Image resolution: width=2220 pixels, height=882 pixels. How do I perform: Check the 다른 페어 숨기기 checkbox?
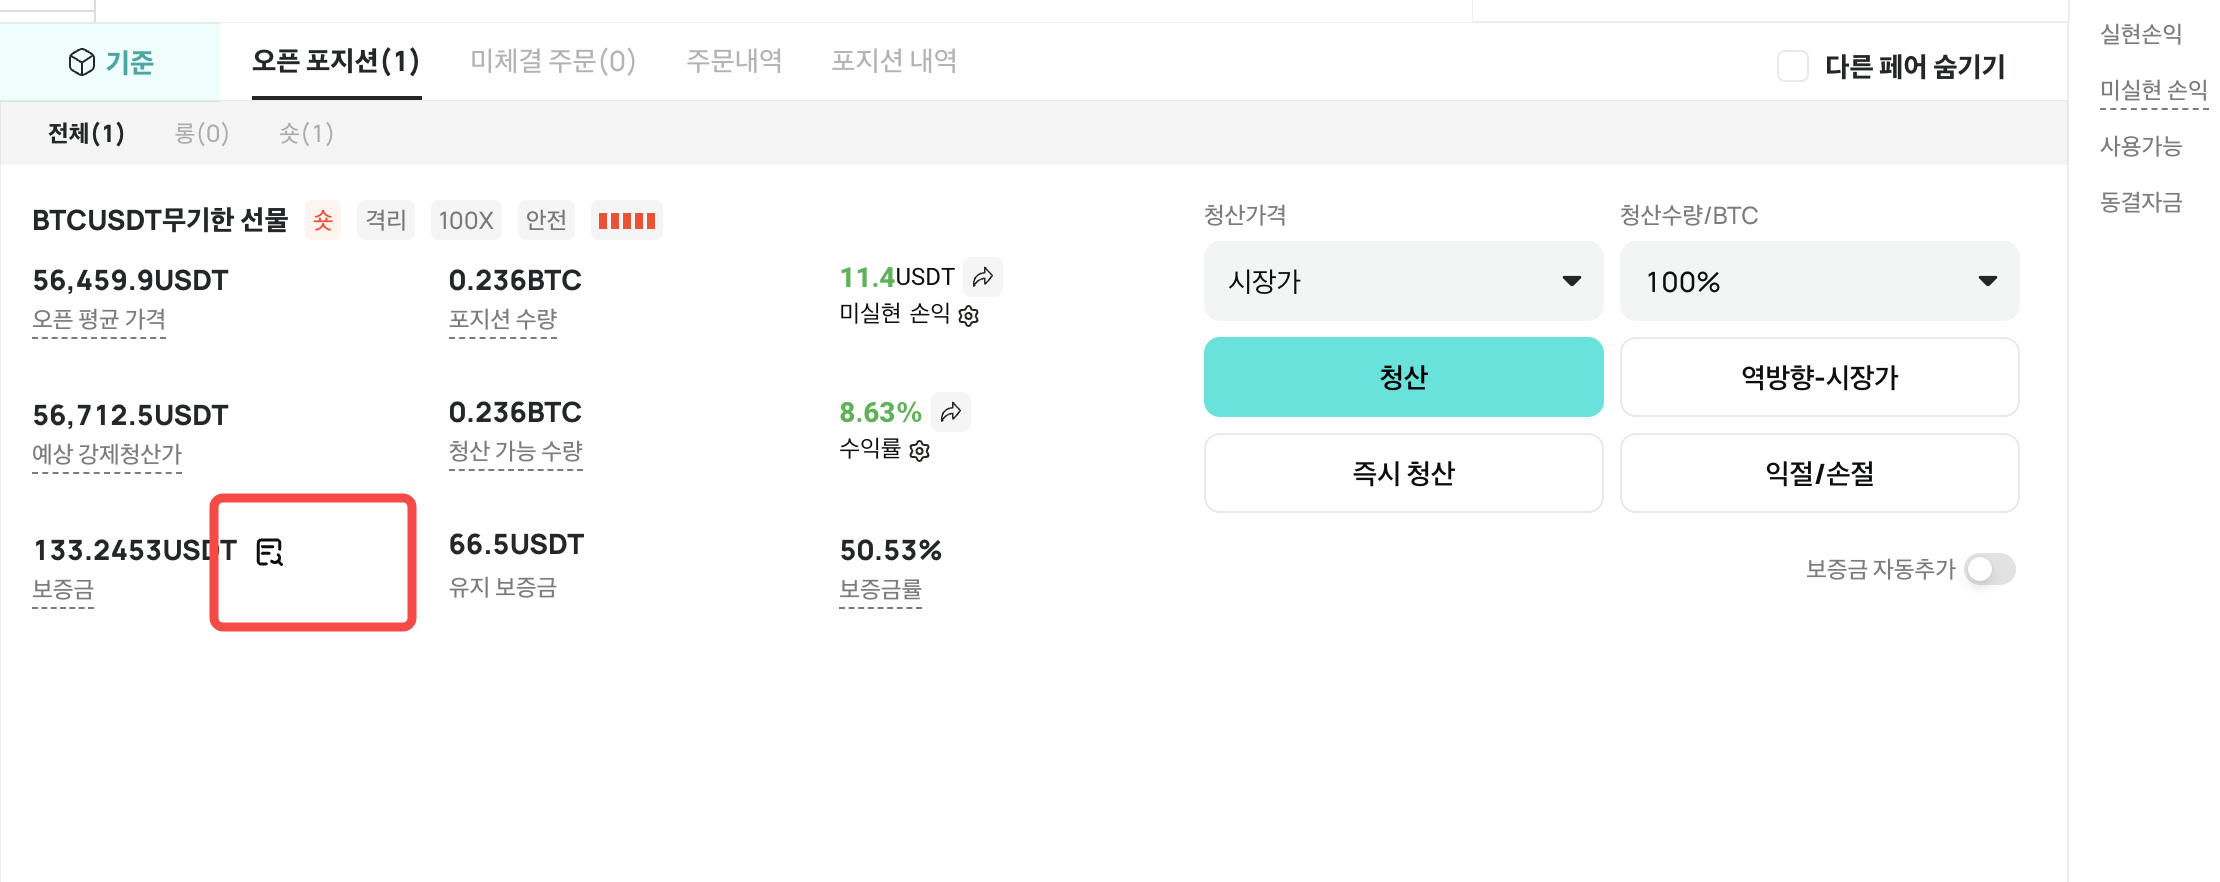click(x=1793, y=67)
